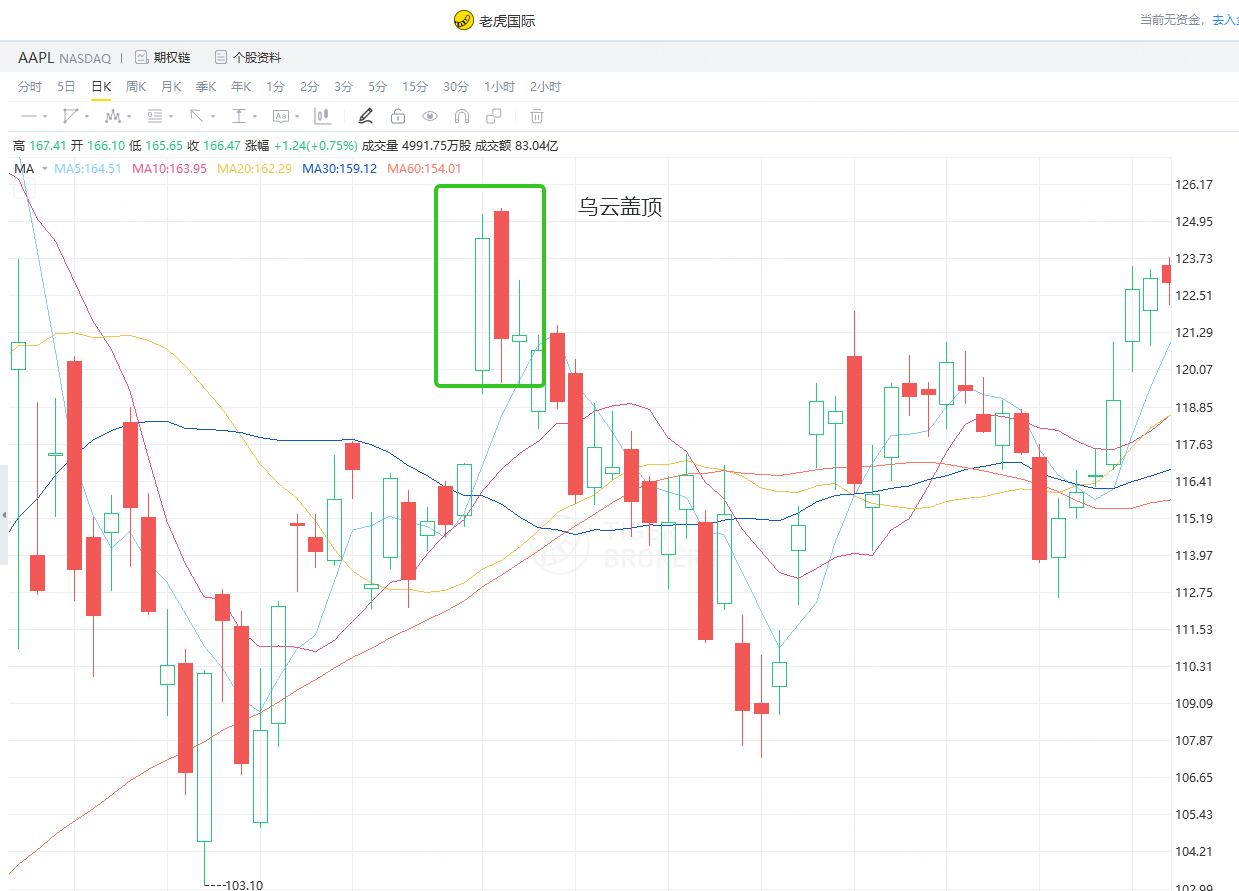Activate the pencil drawing tool

click(x=366, y=116)
